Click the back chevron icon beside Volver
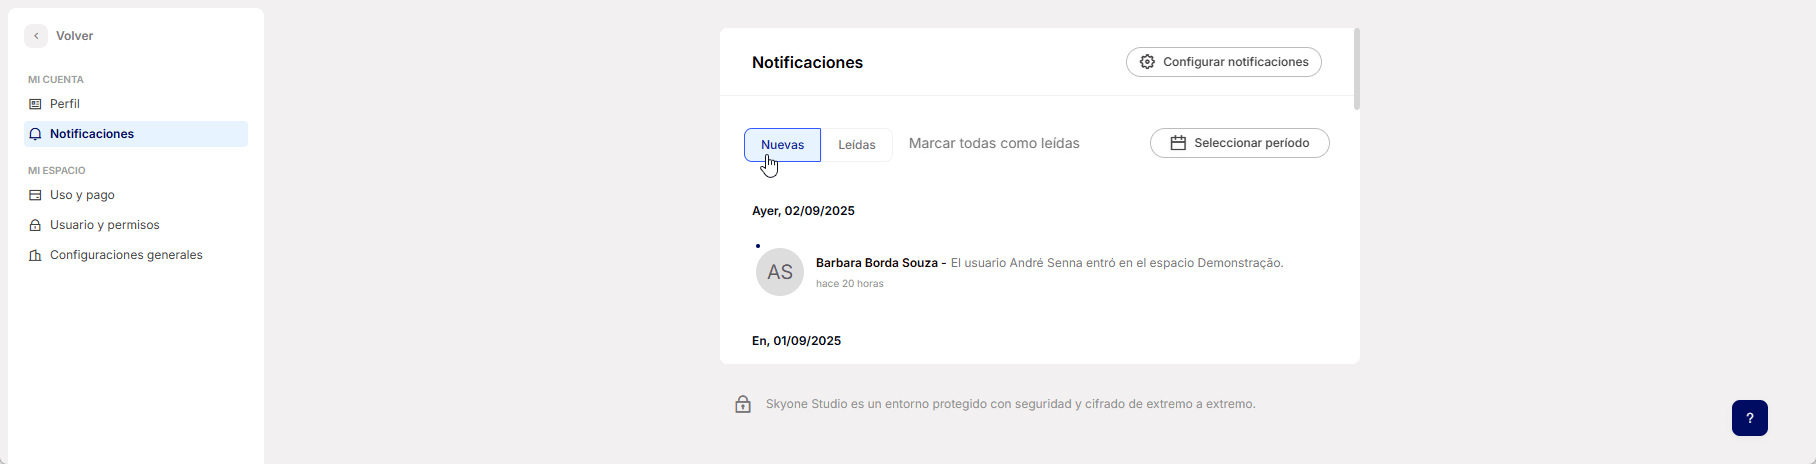The width and height of the screenshot is (1816, 464). tap(36, 36)
